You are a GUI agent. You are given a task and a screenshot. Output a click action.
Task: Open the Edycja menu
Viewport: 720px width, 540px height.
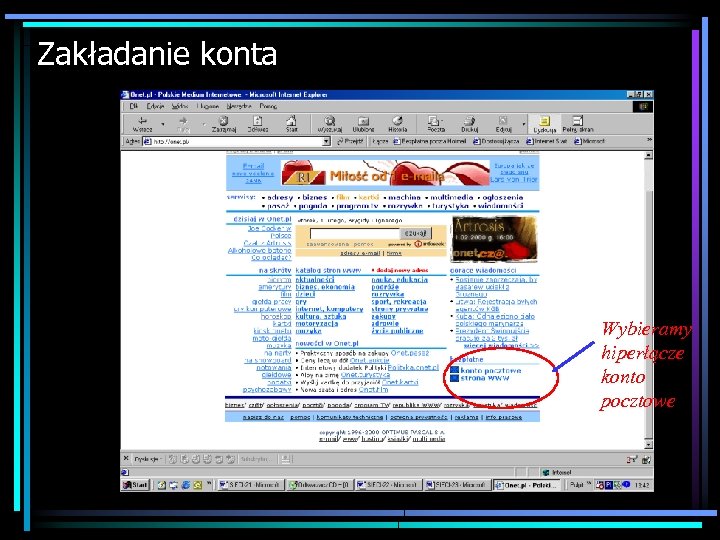click(x=155, y=106)
